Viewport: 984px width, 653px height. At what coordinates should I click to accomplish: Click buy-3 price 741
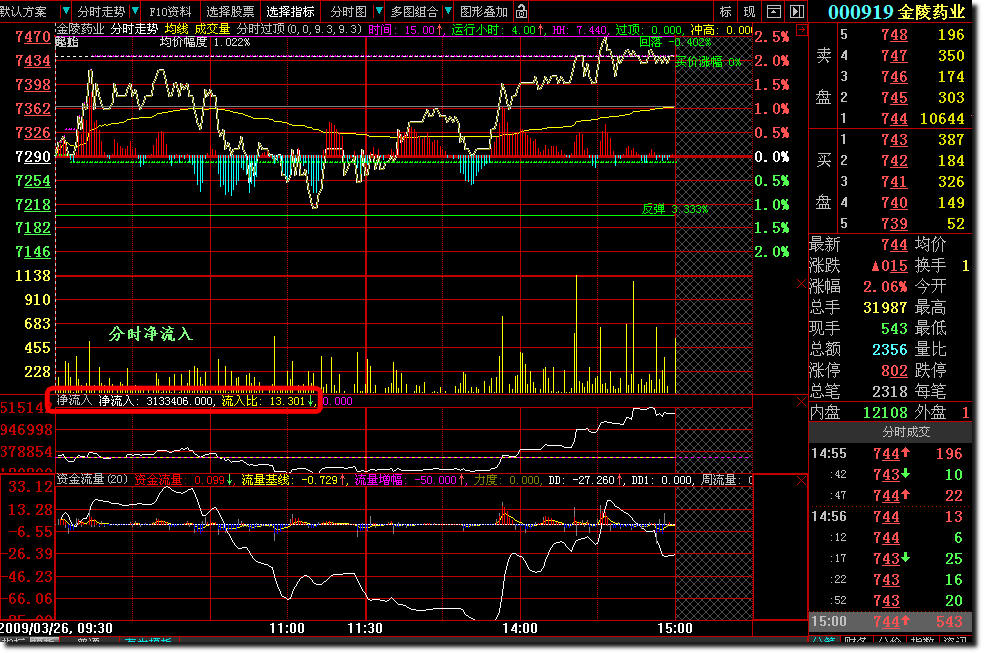[894, 182]
